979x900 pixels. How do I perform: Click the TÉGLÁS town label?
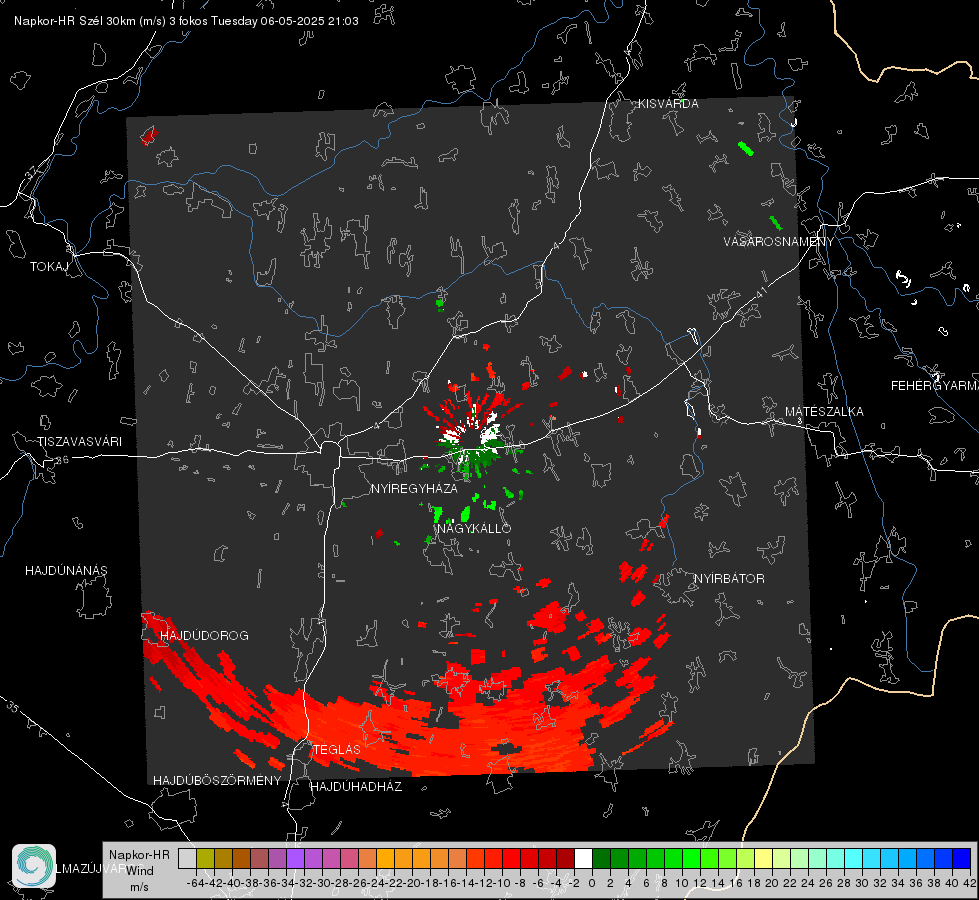pyautogui.click(x=337, y=749)
